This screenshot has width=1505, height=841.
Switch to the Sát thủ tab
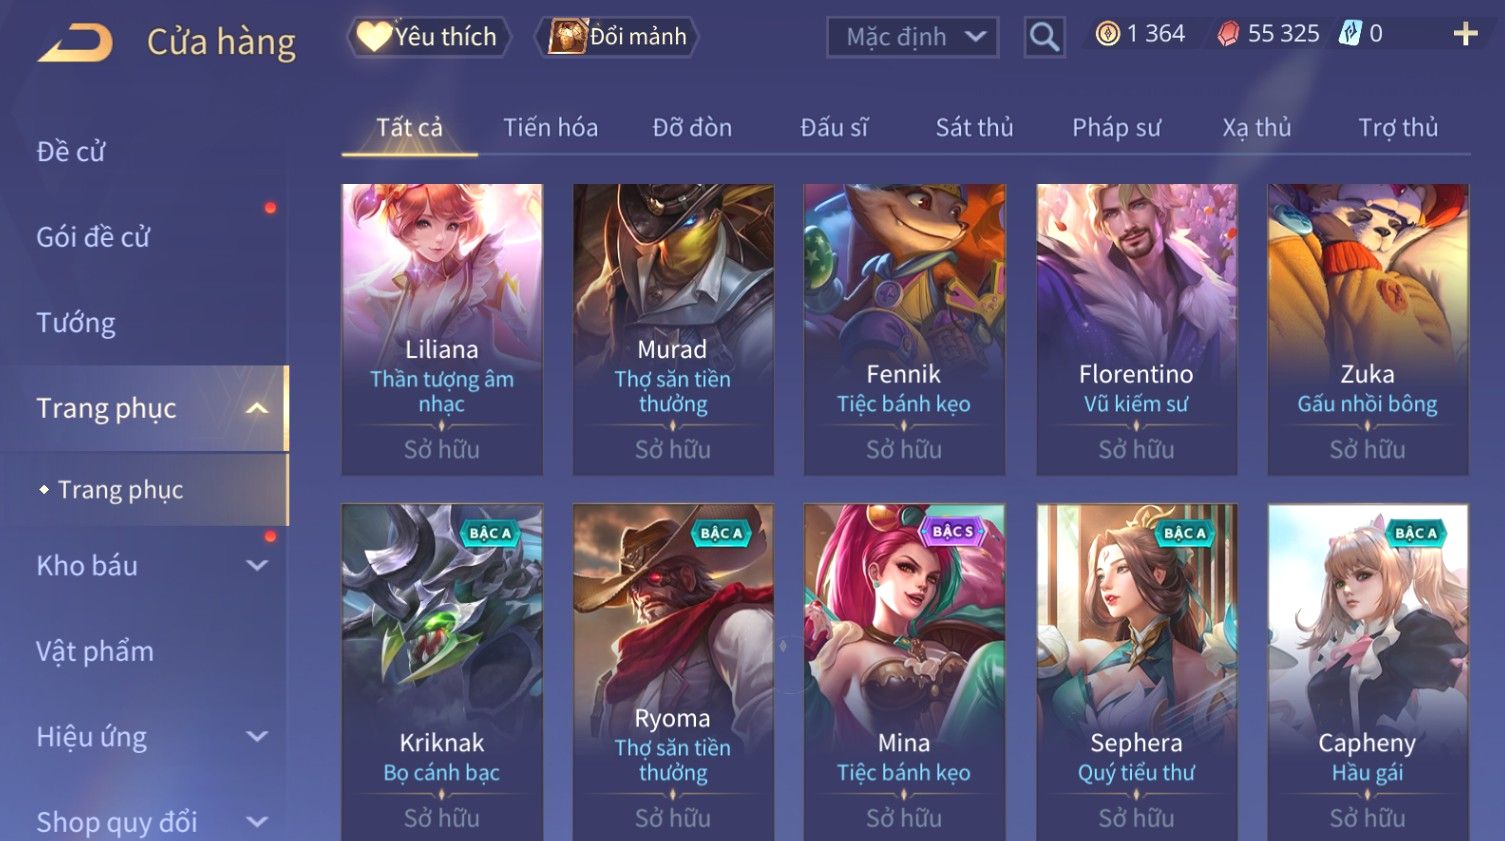[974, 127]
